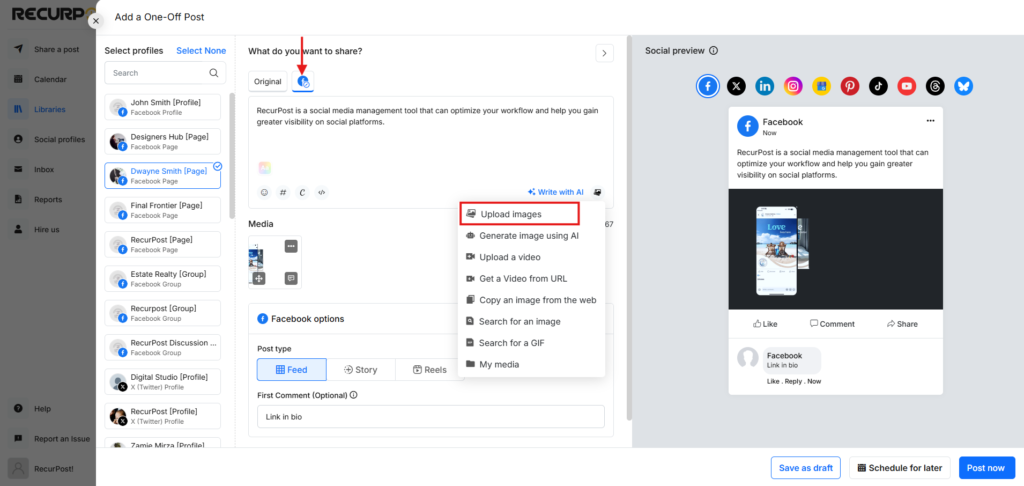
Task: Choose Copy an image from the web
Action: point(531,300)
